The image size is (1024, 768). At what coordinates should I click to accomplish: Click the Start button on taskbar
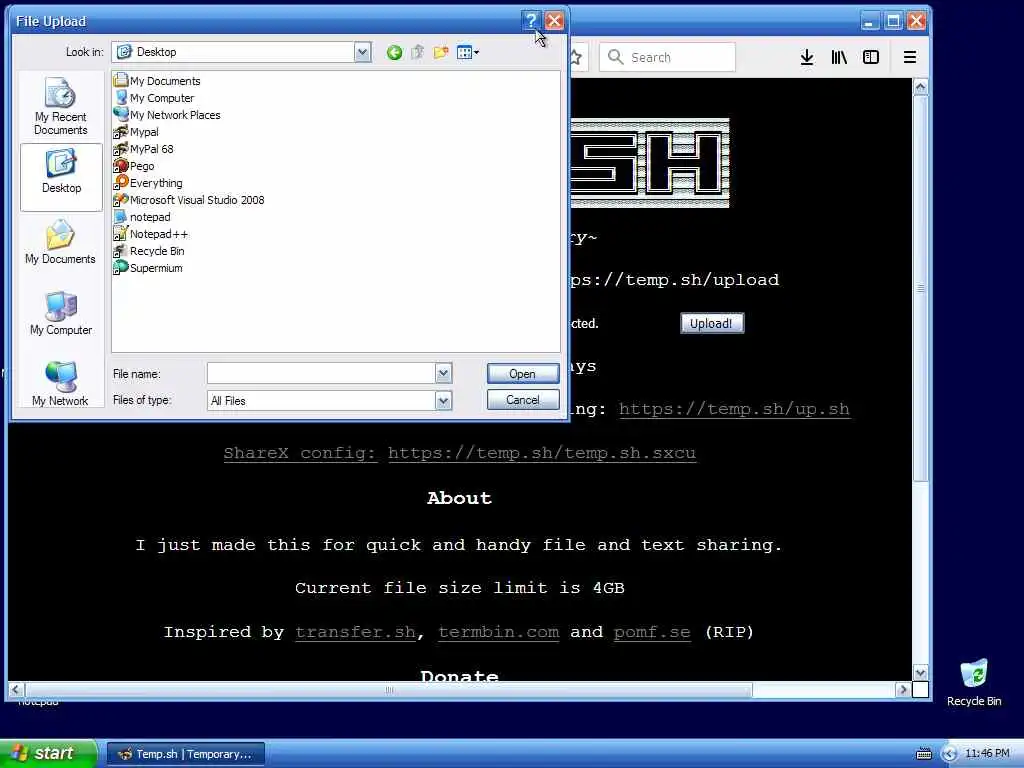[x=49, y=754]
